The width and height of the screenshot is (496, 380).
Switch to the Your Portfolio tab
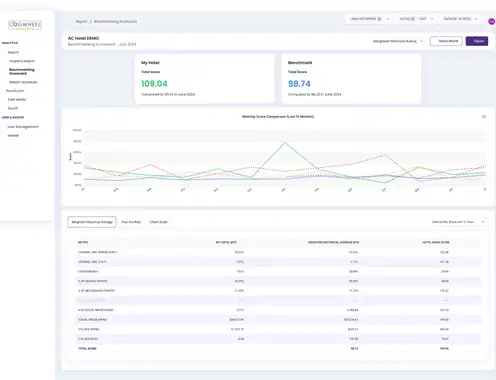[131, 222]
